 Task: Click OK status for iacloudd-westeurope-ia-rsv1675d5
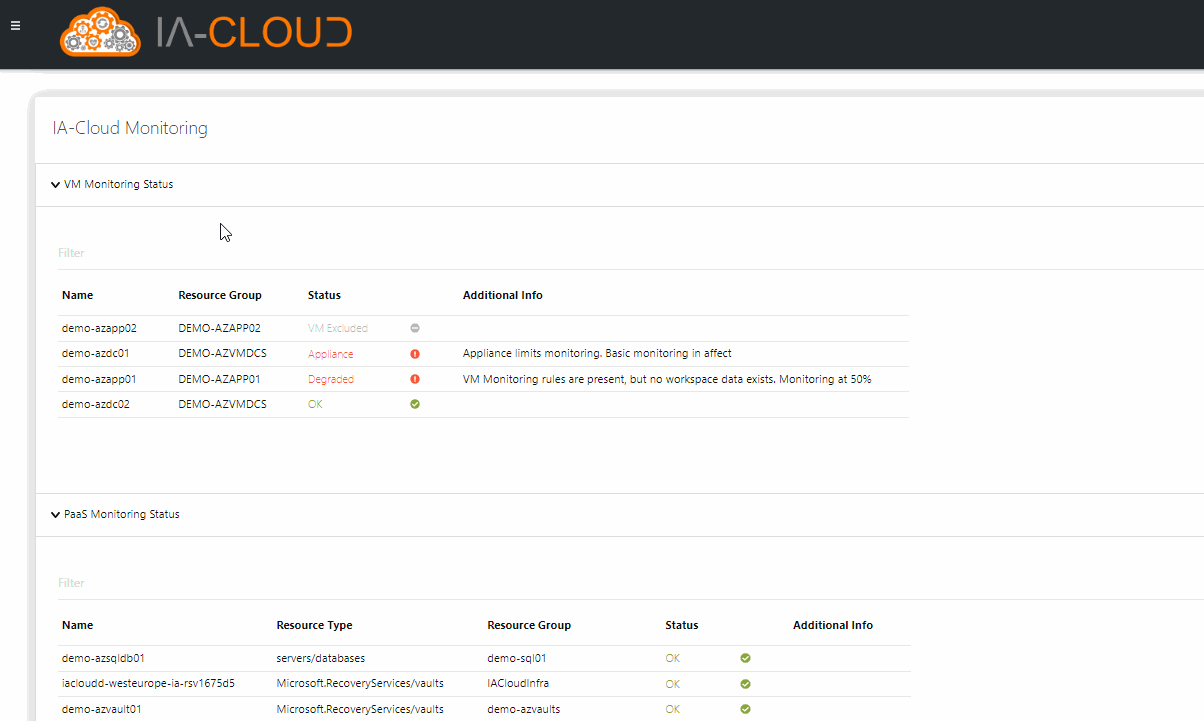[672, 684]
